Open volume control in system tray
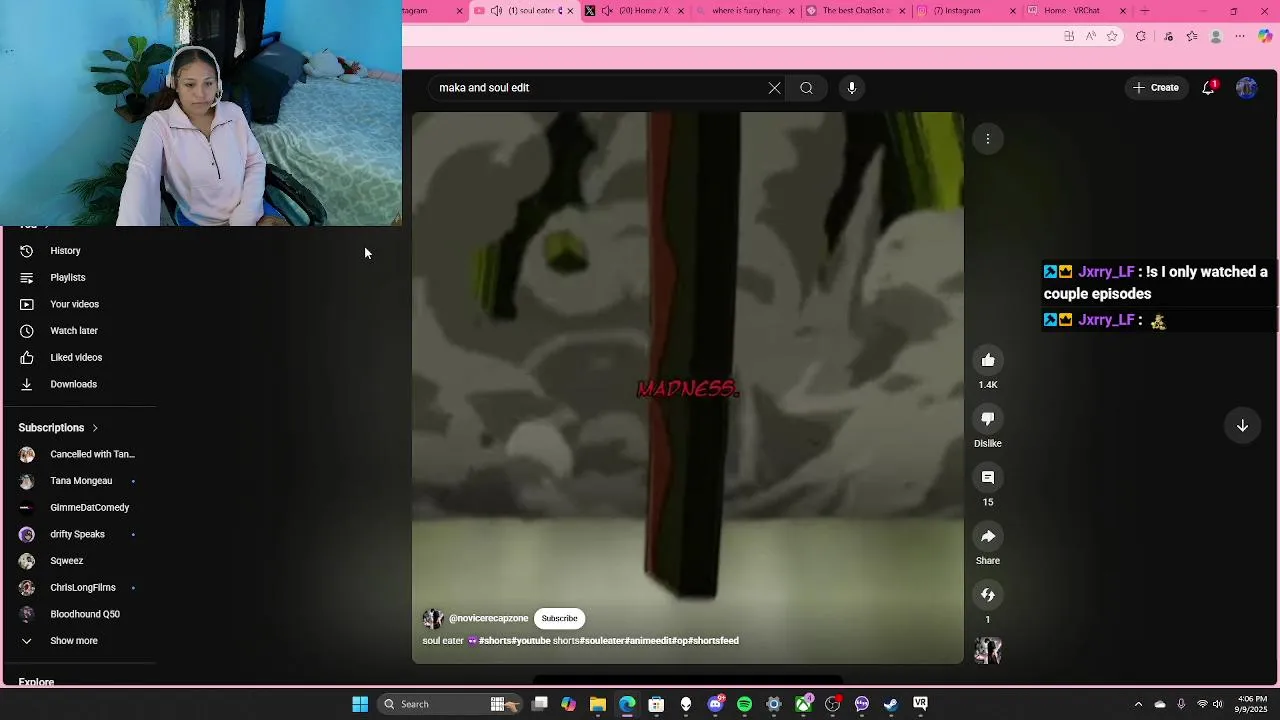Screen dimensions: 1280x720 [1218, 704]
